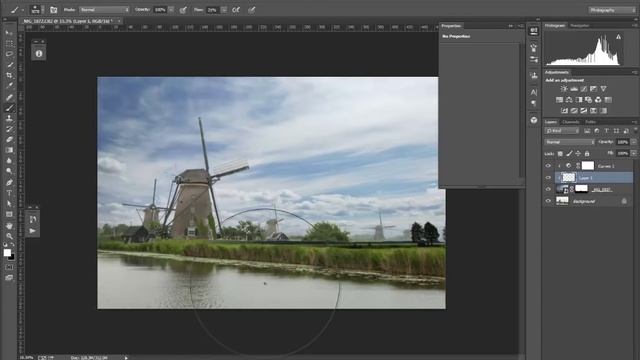The width and height of the screenshot is (640, 360).
Task: Open the Opacity slider dropdown in options bar
Action: (x=171, y=9)
